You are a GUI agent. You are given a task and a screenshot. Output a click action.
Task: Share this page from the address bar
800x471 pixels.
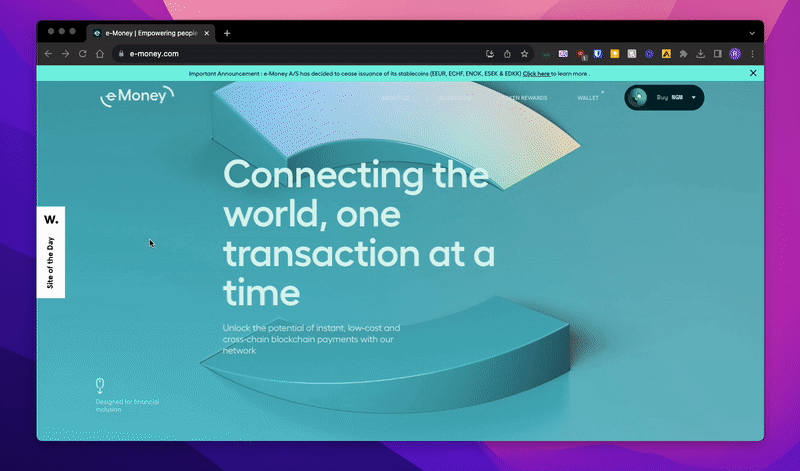coord(507,54)
